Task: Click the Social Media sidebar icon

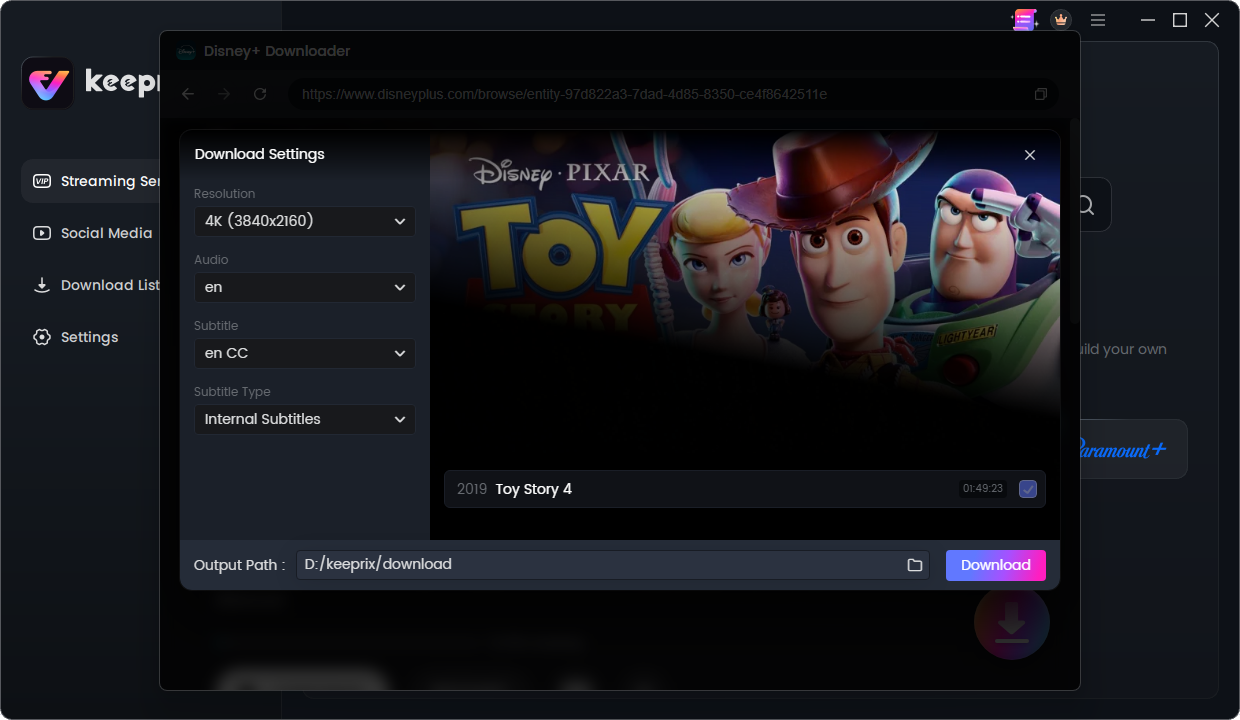Action: (x=42, y=233)
